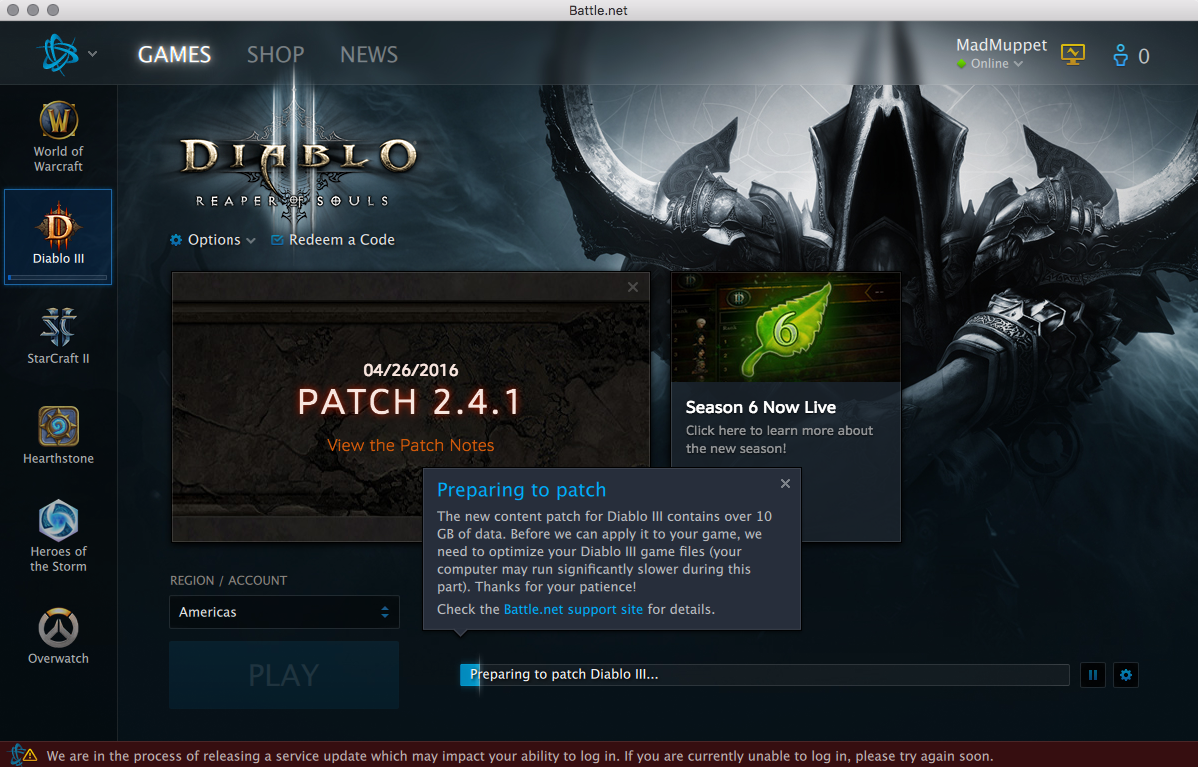This screenshot has height=767, width=1198.
Task: Click the warning triangle in the status bar
Action: point(29,756)
